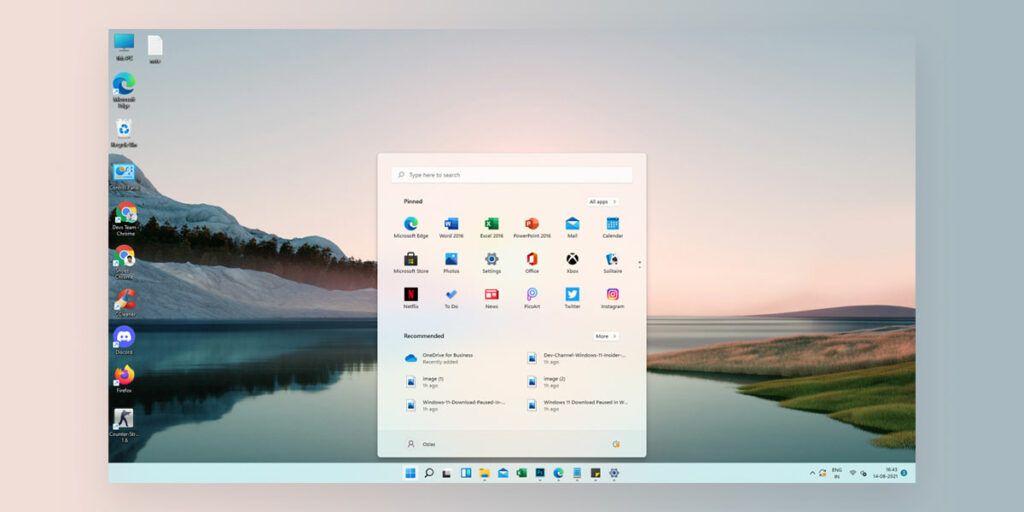Viewport: 1024px width, 512px height.
Task: Open Word 2016 from pinned apps
Action: pyautogui.click(x=451, y=225)
